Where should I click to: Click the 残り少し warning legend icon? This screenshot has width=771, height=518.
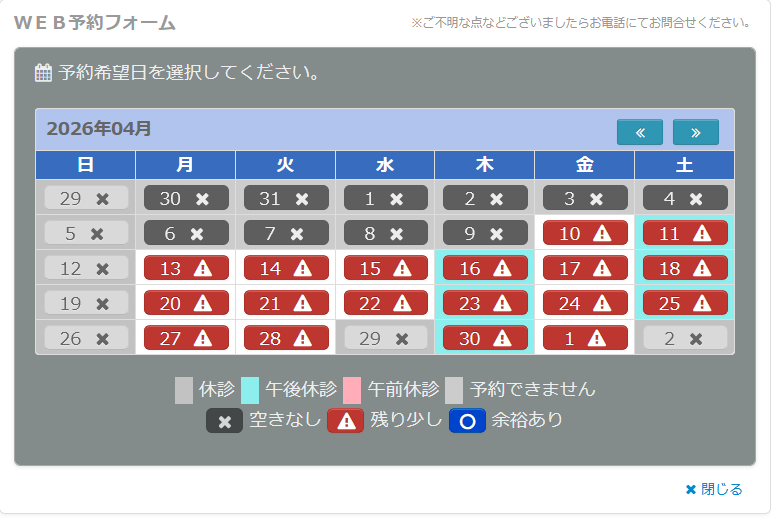346,421
